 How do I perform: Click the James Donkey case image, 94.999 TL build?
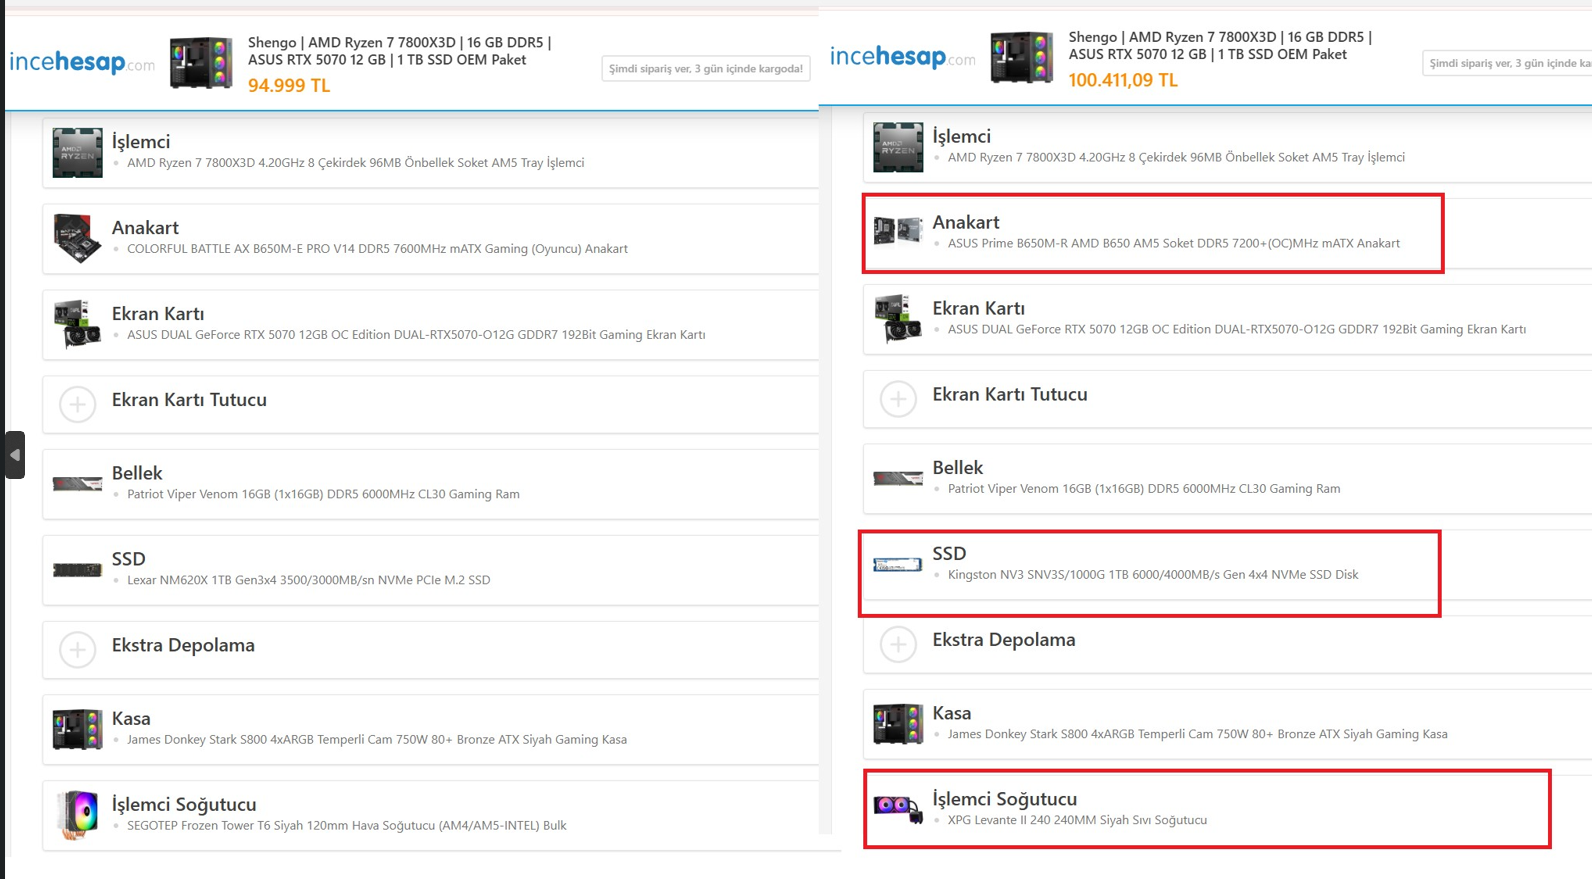(x=77, y=729)
